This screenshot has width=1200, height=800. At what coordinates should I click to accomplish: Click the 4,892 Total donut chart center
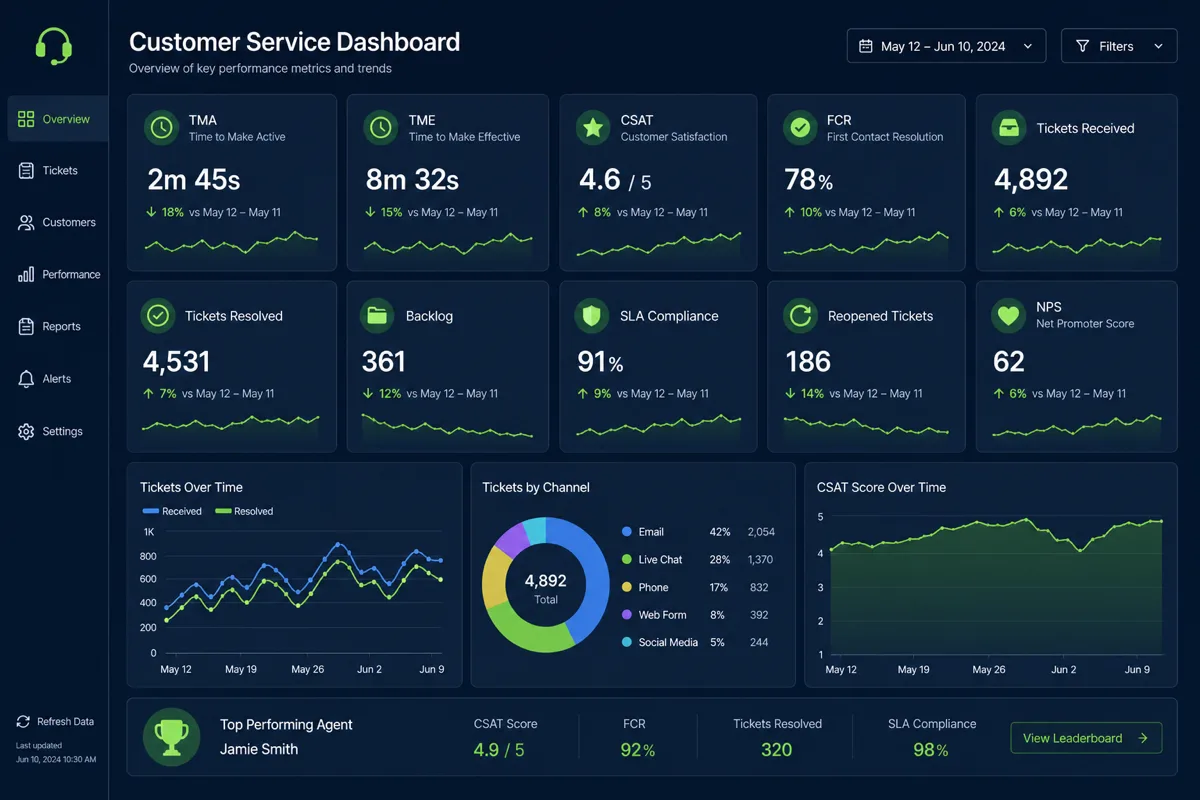click(x=545, y=587)
